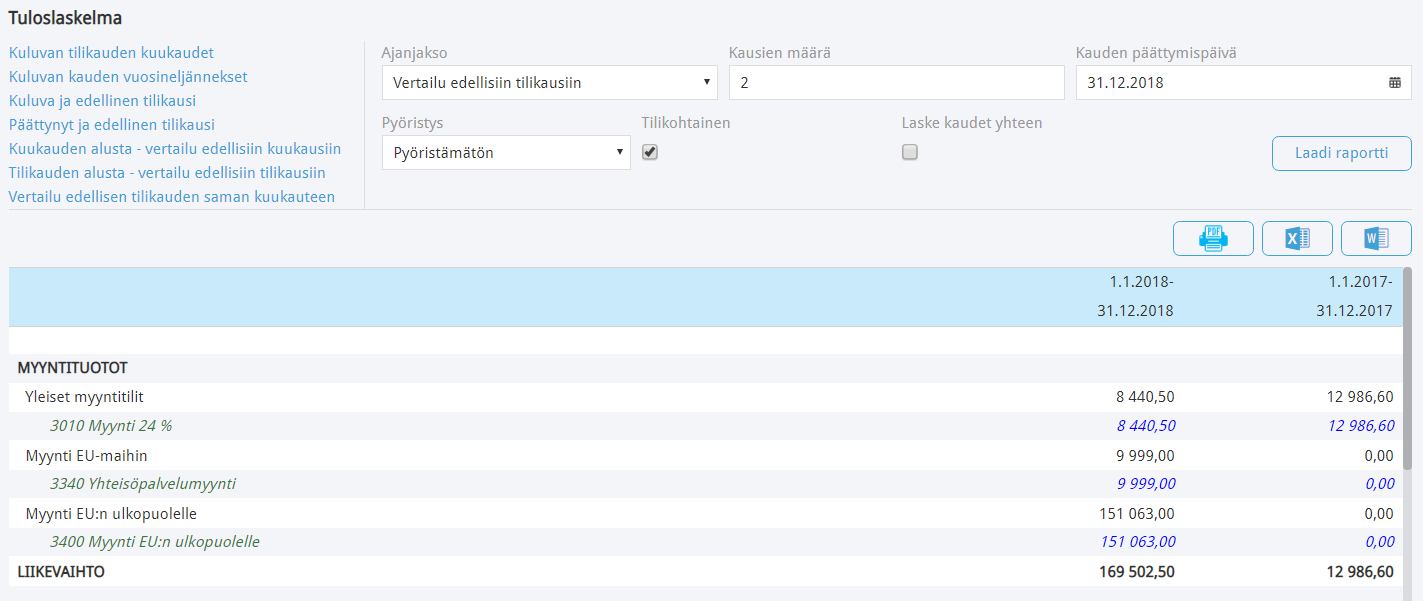
Task: Select Vertailu edellisen tilikauden saman kuukauteen
Action: (x=172, y=197)
